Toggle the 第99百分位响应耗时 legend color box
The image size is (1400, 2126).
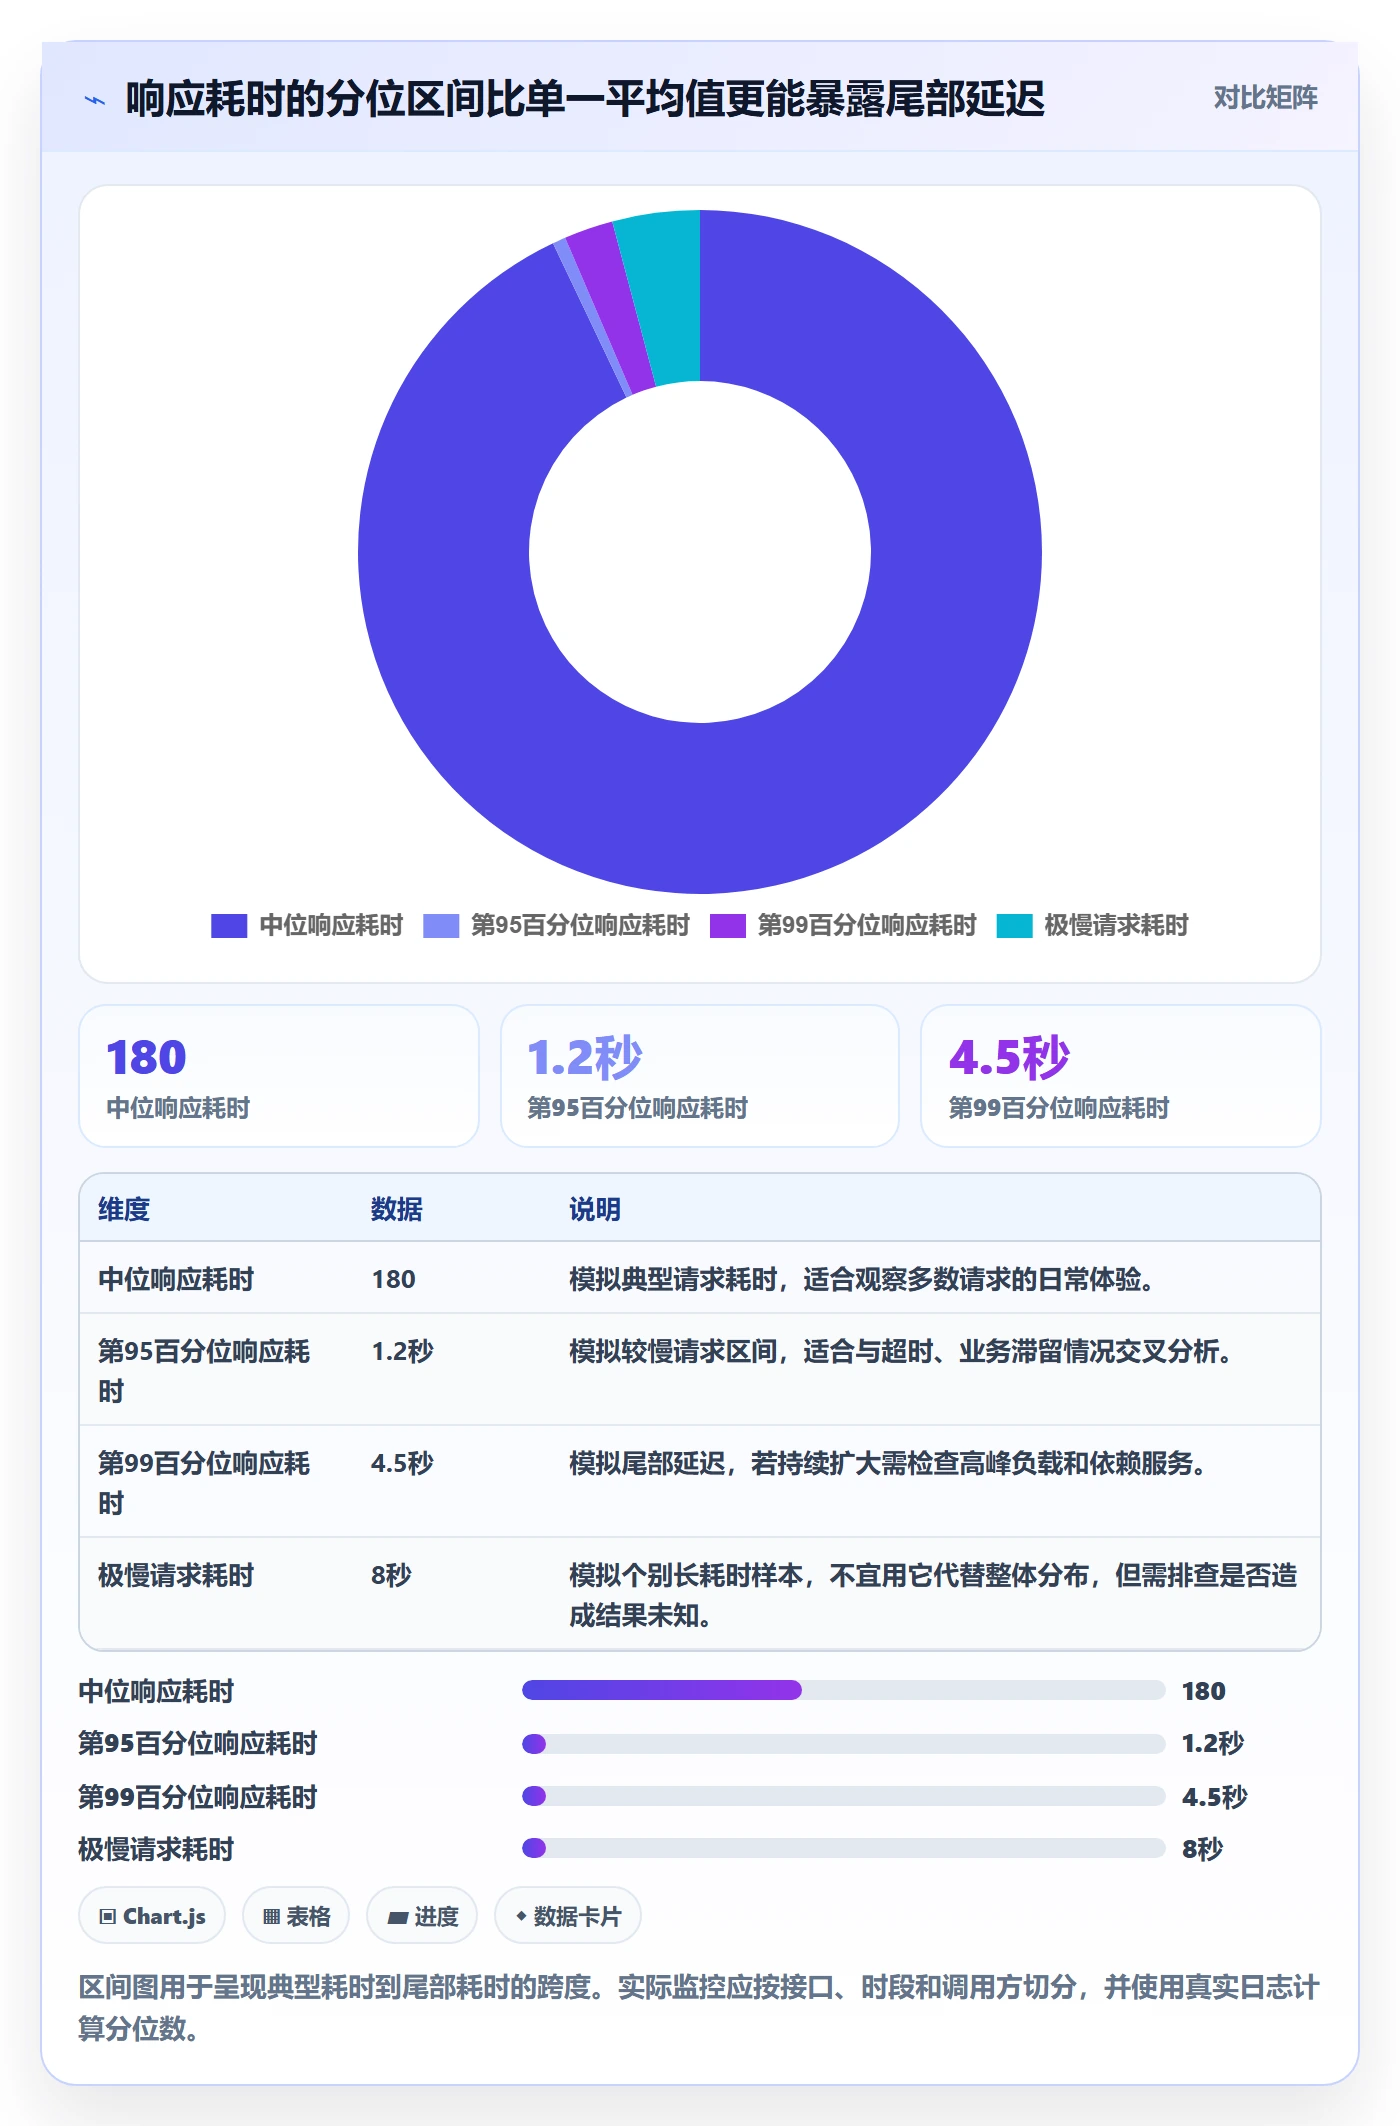(728, 926)
